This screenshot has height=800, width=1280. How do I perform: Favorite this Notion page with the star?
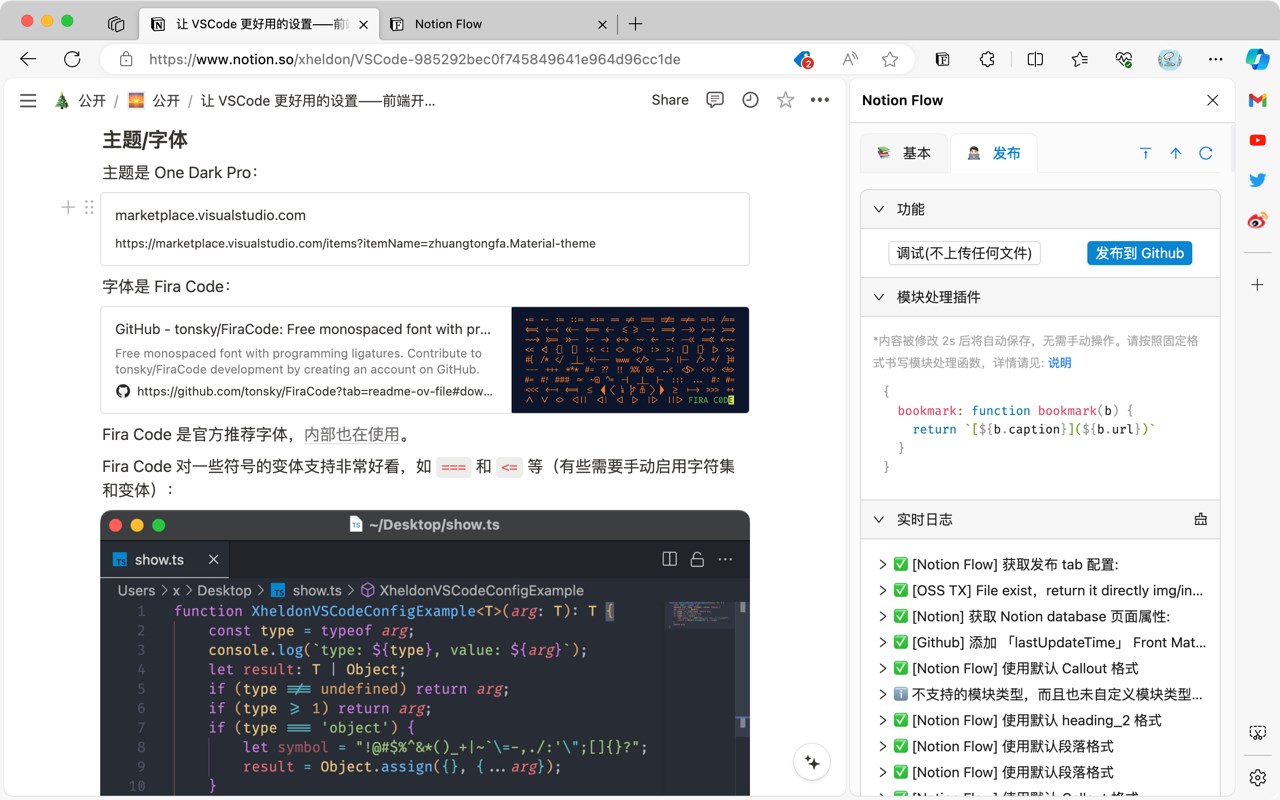[x=786, y=100]
